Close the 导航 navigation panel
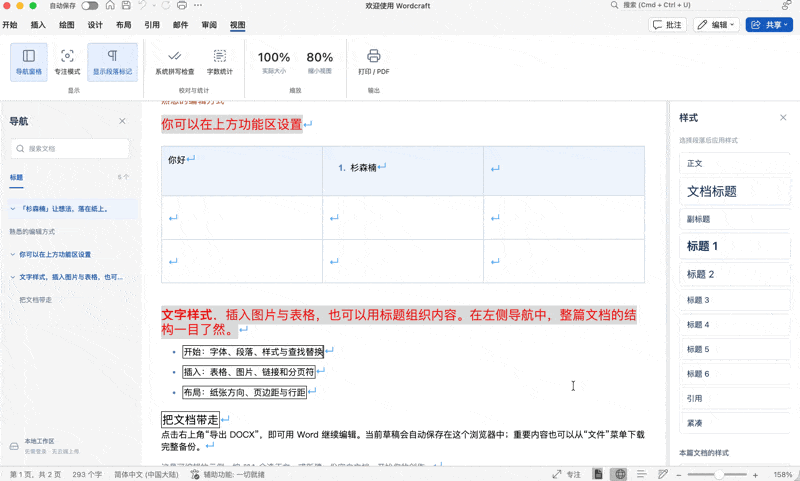Viewport: 800px width, 481px height. point(122,121)
